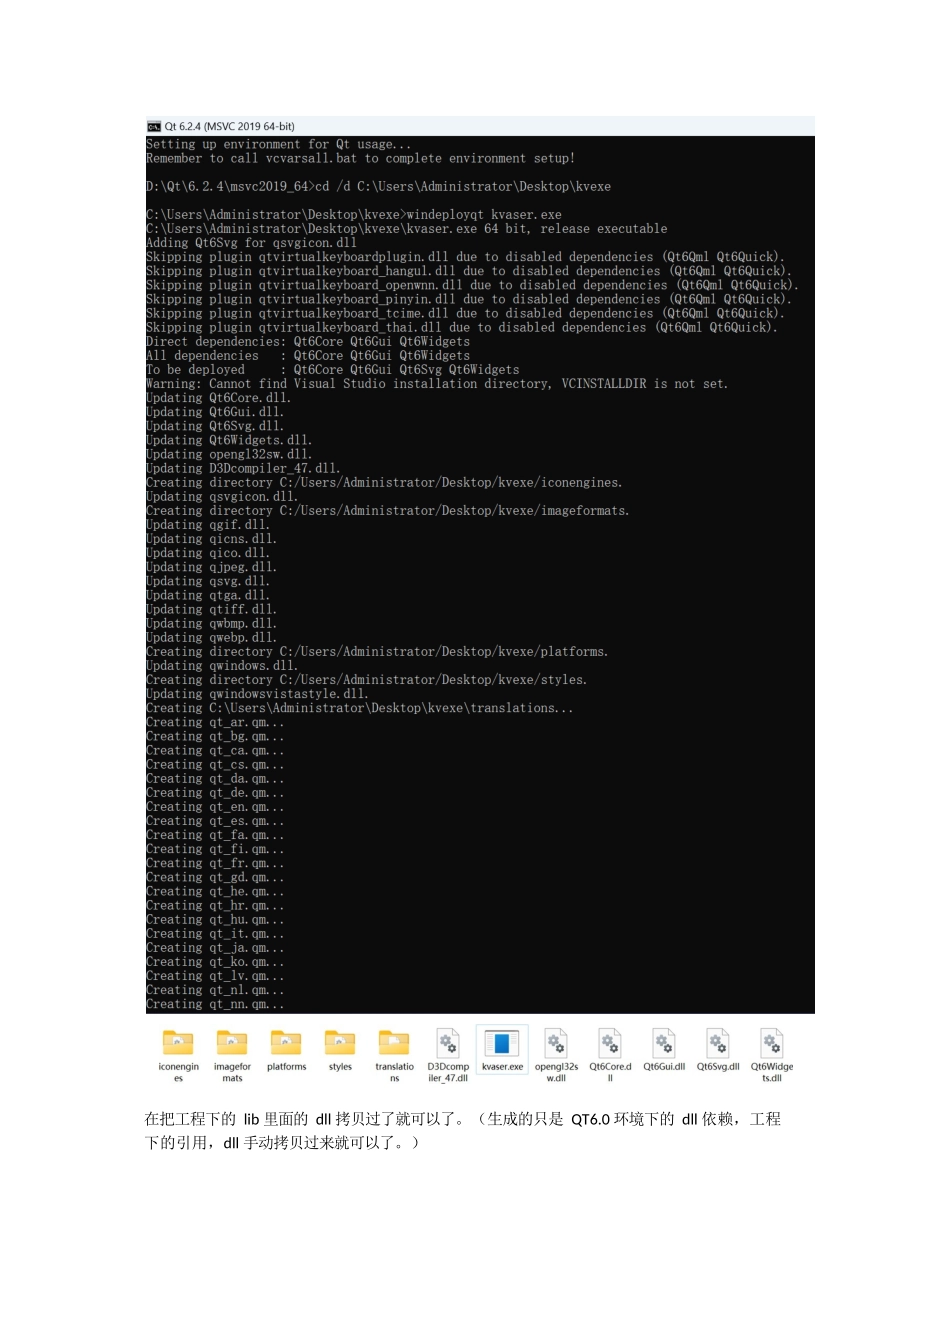This screenshot has height=1344, width=950.
Task: Open the styles folder
Action: [340, 1050]
